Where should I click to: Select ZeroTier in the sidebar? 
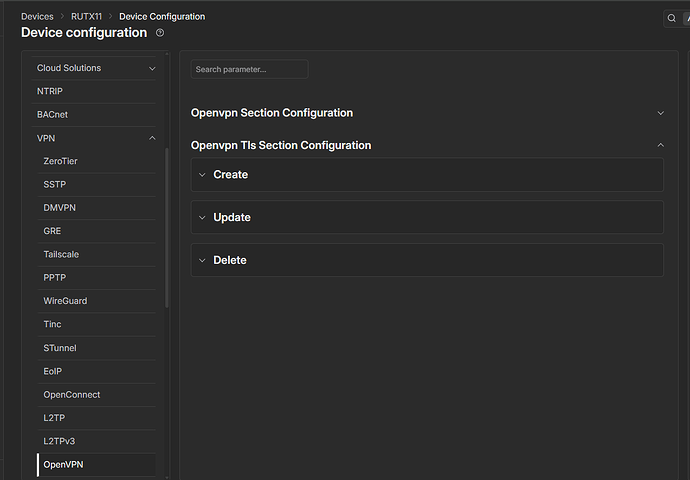tap(62, 161)
